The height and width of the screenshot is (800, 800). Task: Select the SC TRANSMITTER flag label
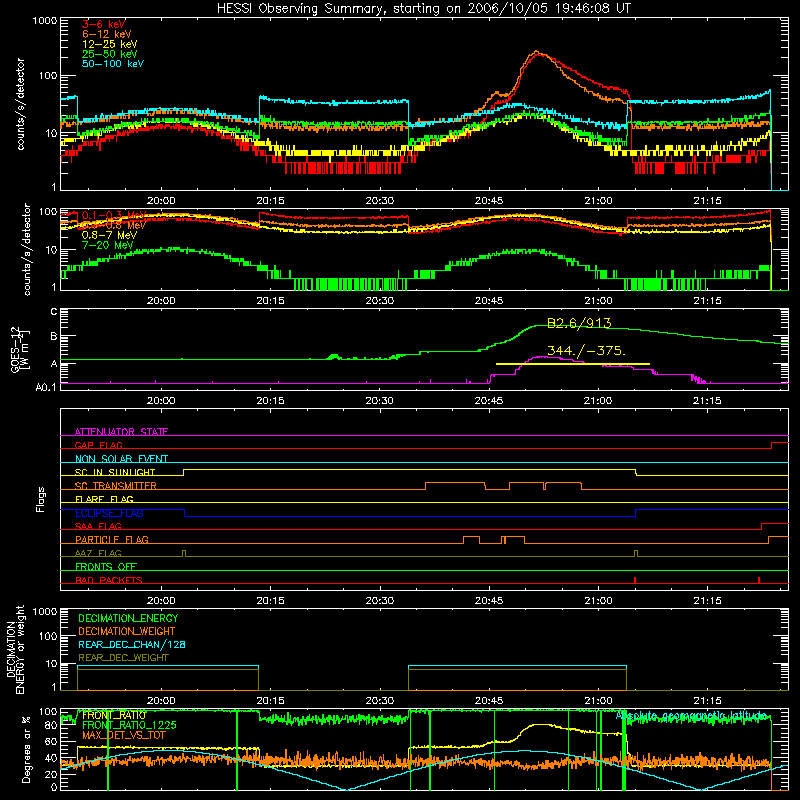click(x=115, y=486)
